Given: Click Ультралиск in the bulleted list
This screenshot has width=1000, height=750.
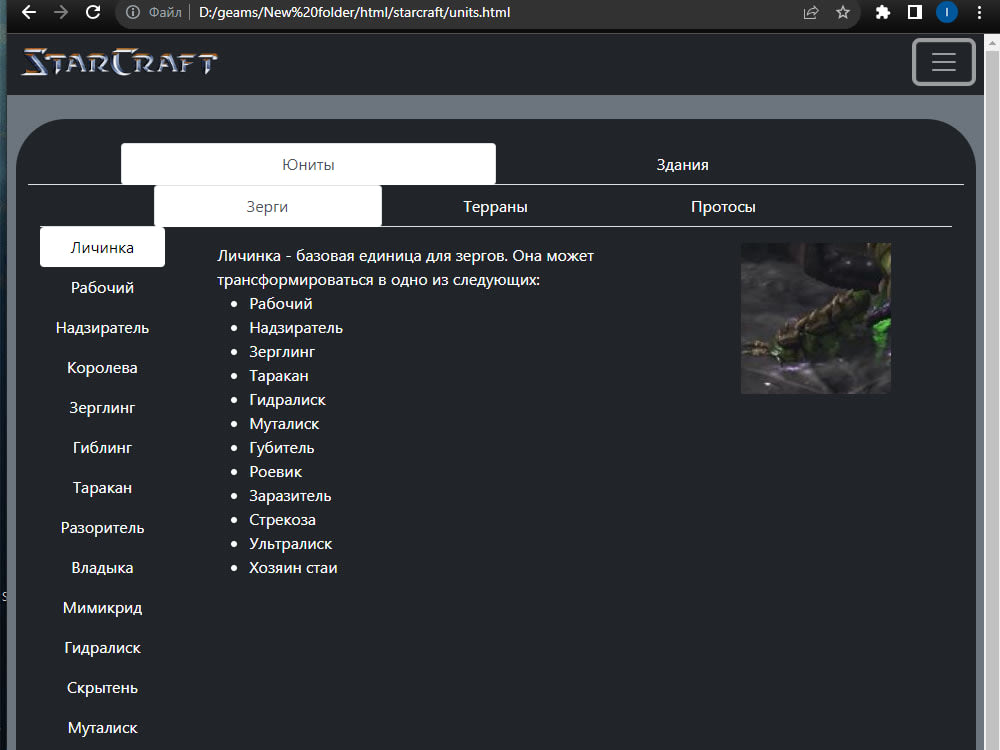Looking at the screenshot, I should (290, 544).
